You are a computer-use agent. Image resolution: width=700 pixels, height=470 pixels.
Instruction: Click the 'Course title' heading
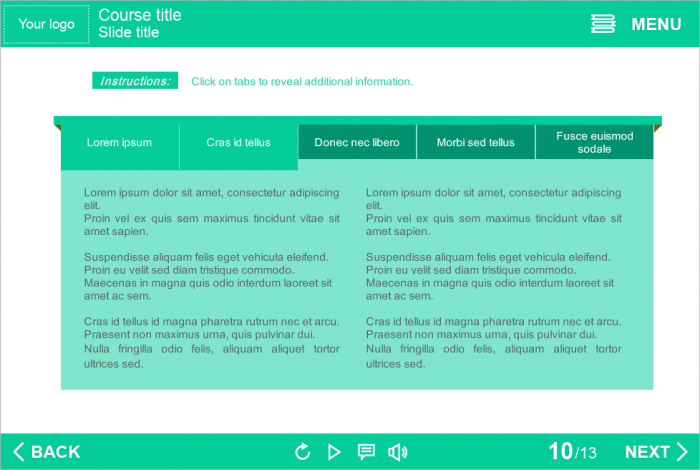tap(140, 15)
